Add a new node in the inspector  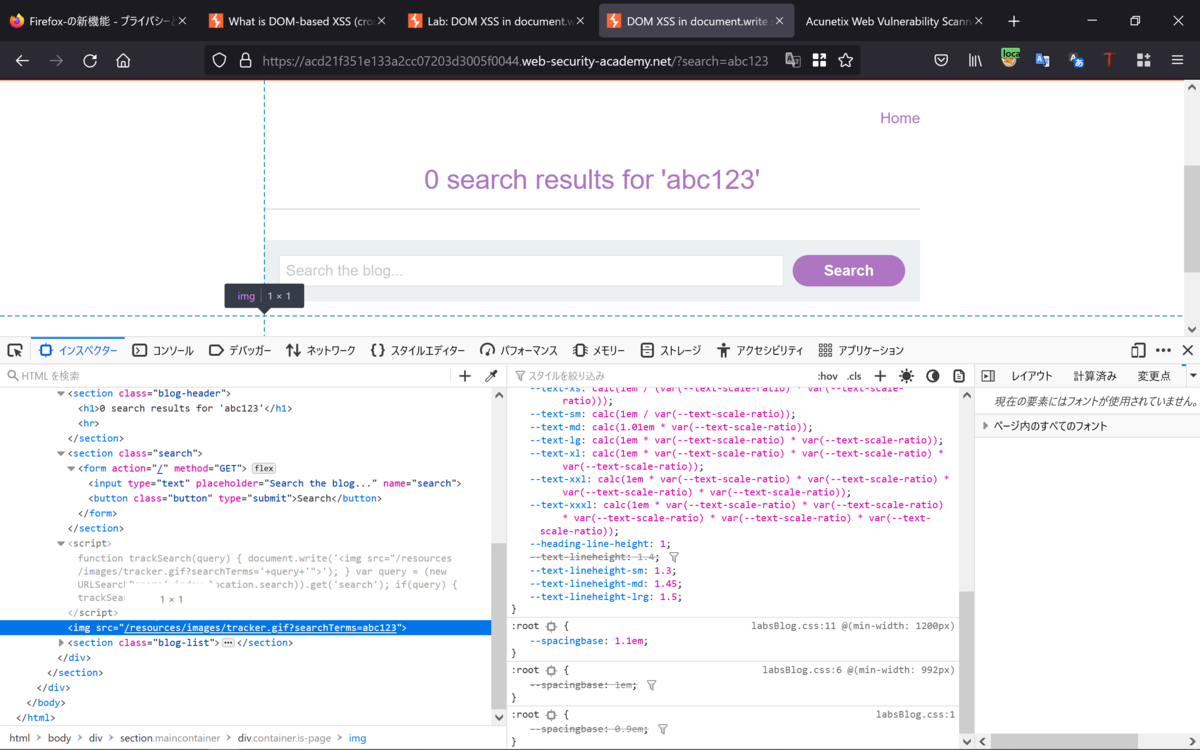point(465,376)
